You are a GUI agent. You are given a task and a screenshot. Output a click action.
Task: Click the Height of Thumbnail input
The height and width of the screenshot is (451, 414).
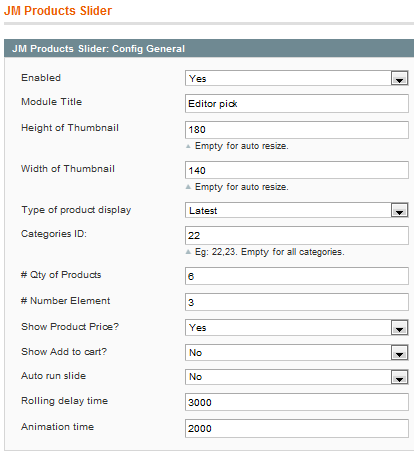[x=297, y=130]
